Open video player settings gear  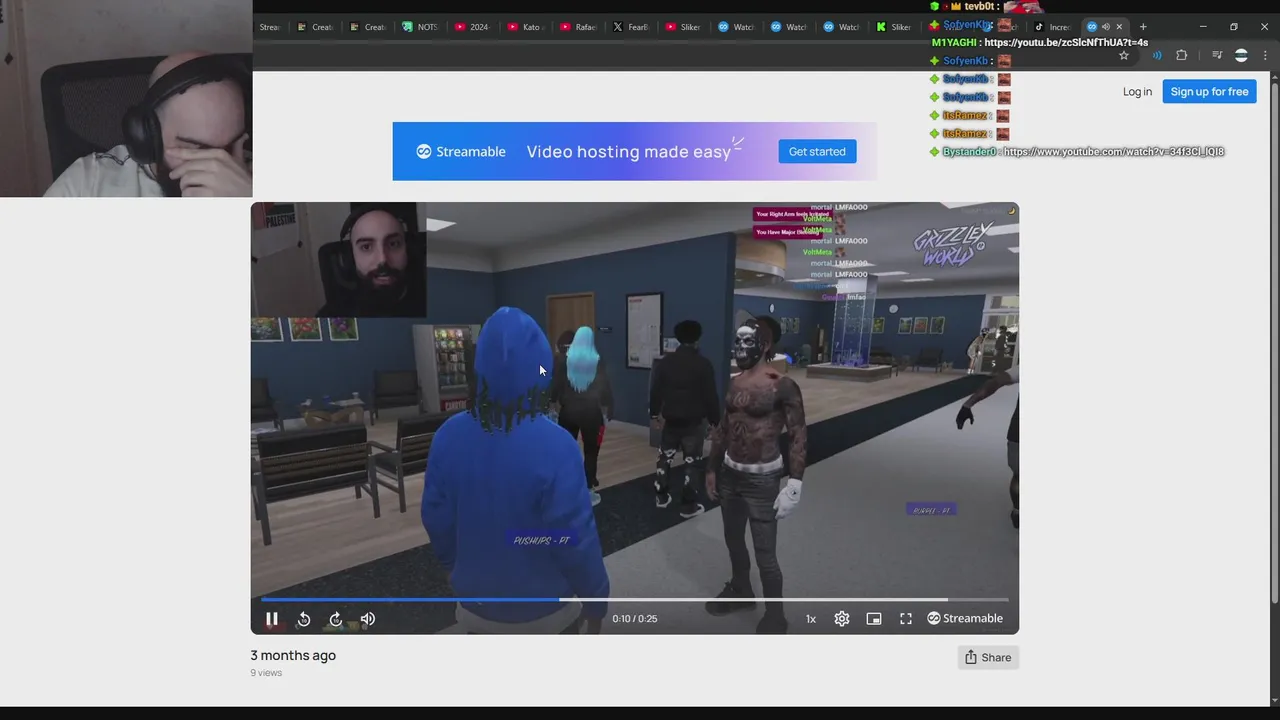coord(842,619)
